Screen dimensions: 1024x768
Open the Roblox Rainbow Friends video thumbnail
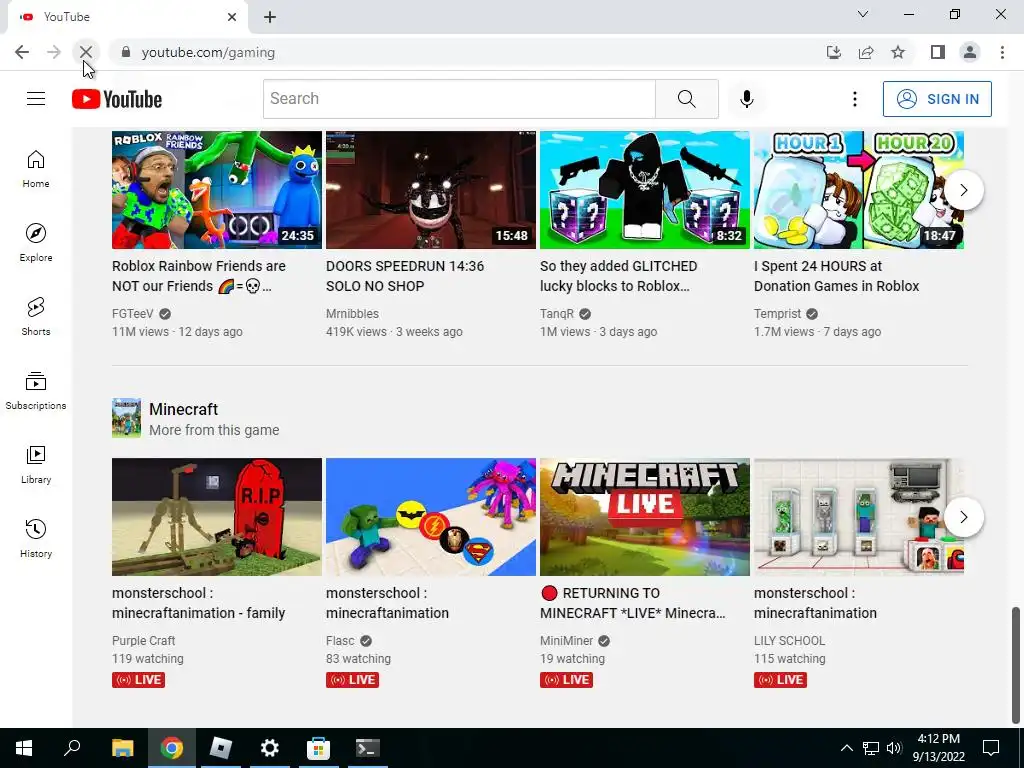217,190
